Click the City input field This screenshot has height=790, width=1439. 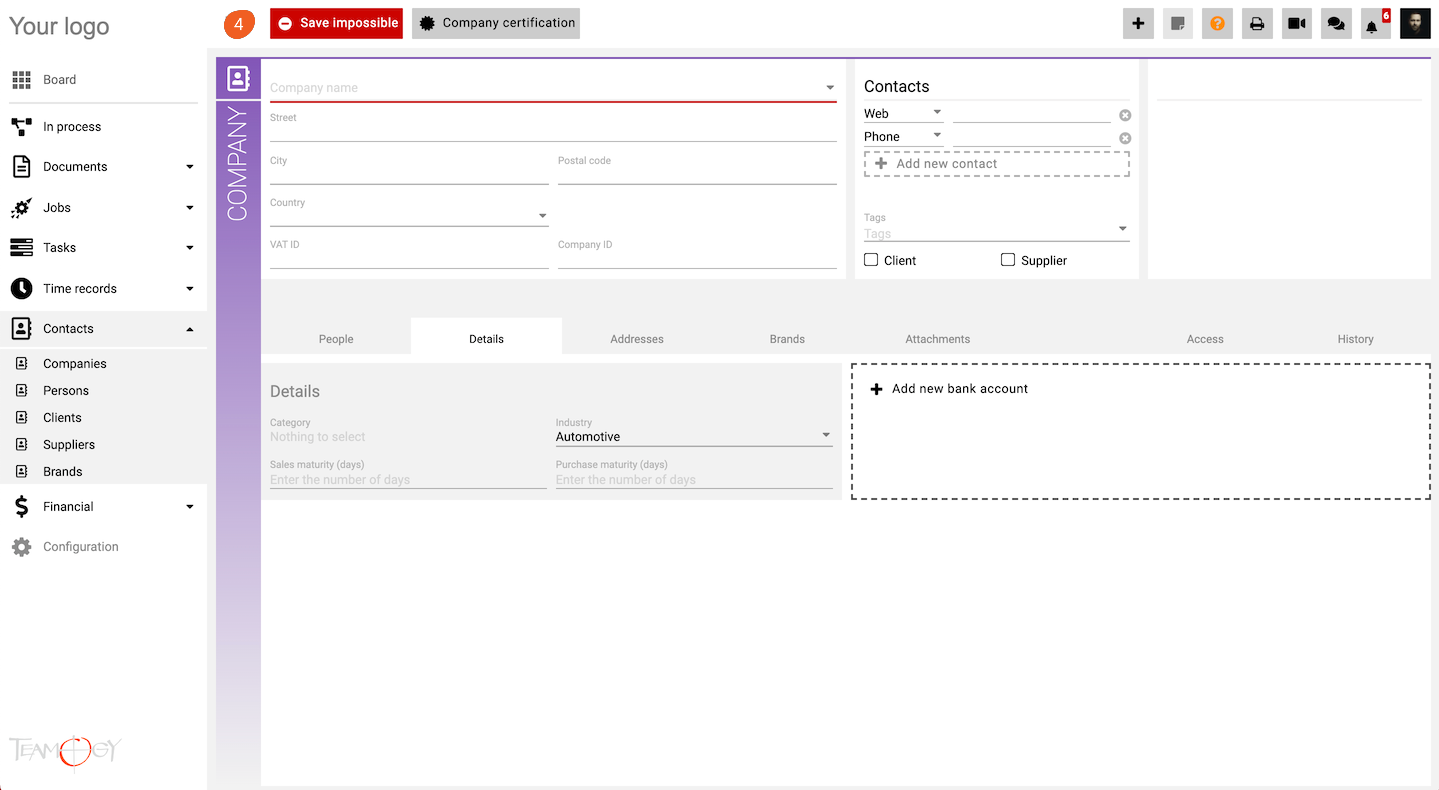[409, 174]
